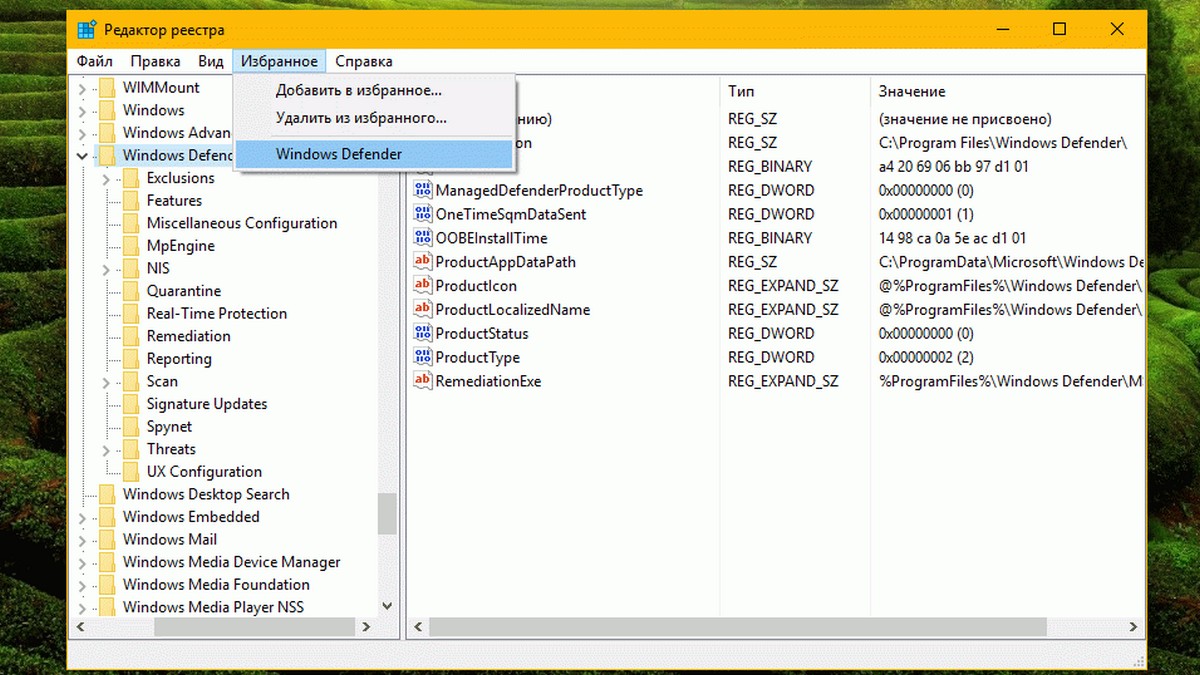Click the RemediationExe string icon

point(422,381)
